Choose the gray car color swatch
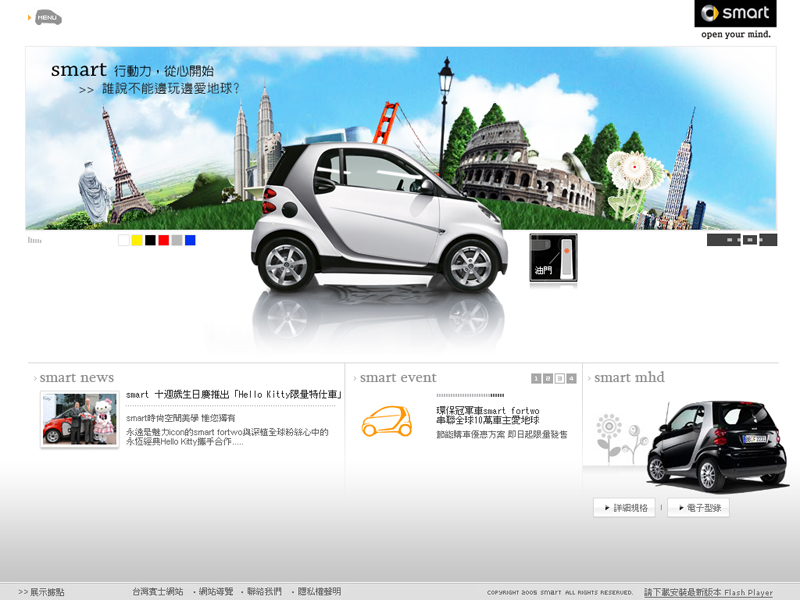This screenshot has width=800, height=600. 177,240
